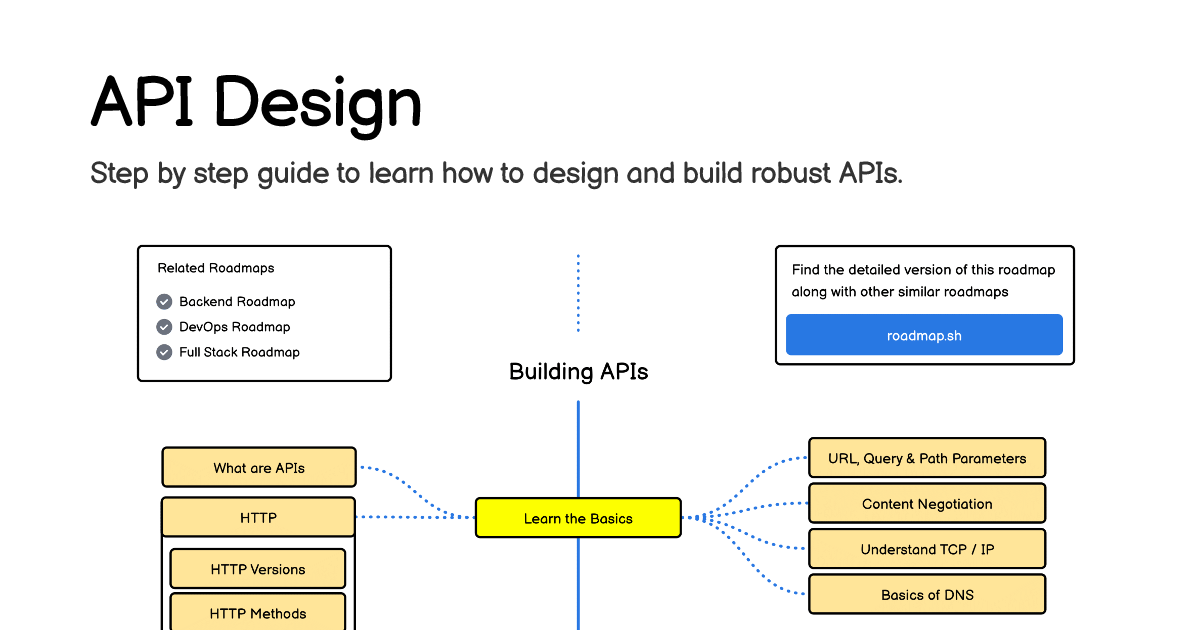The height and width of the screenshot is (630, 1200).
Task: Visit roadmap.sh via the blue button
Action: click(x=923, y=335)
